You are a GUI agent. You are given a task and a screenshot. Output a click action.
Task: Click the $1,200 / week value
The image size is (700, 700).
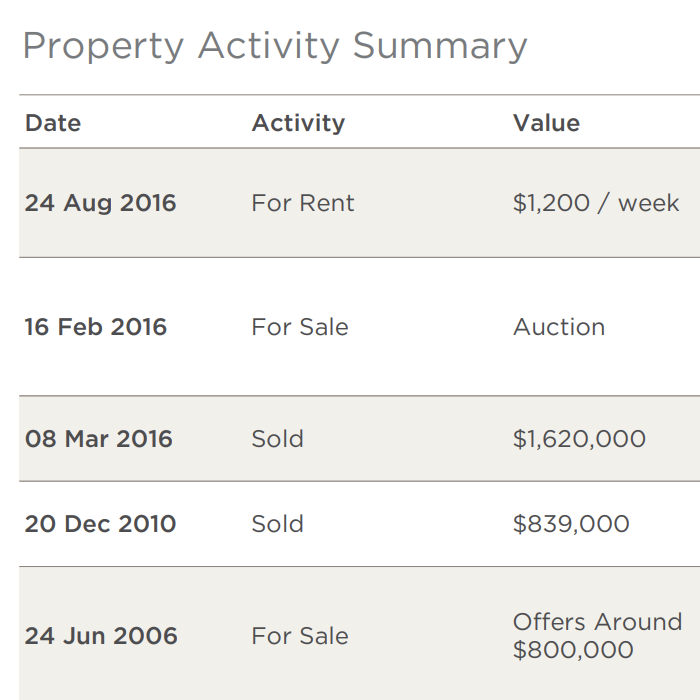[x=596, y=203]
